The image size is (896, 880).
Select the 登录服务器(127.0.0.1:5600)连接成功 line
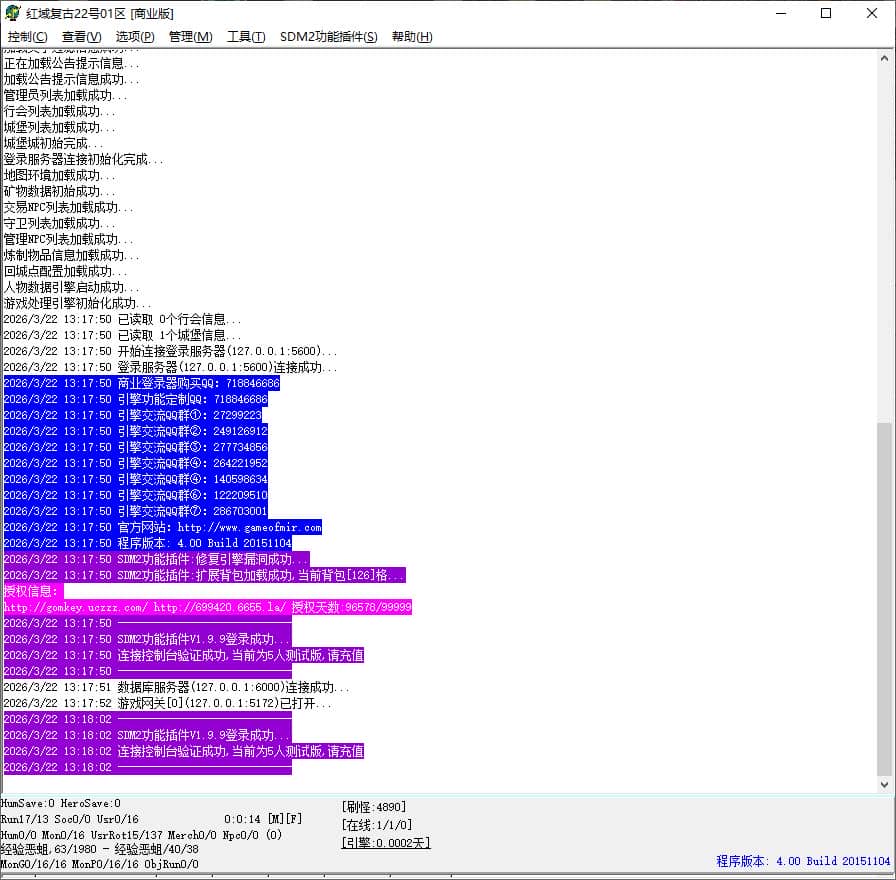(x=170, y=367)
